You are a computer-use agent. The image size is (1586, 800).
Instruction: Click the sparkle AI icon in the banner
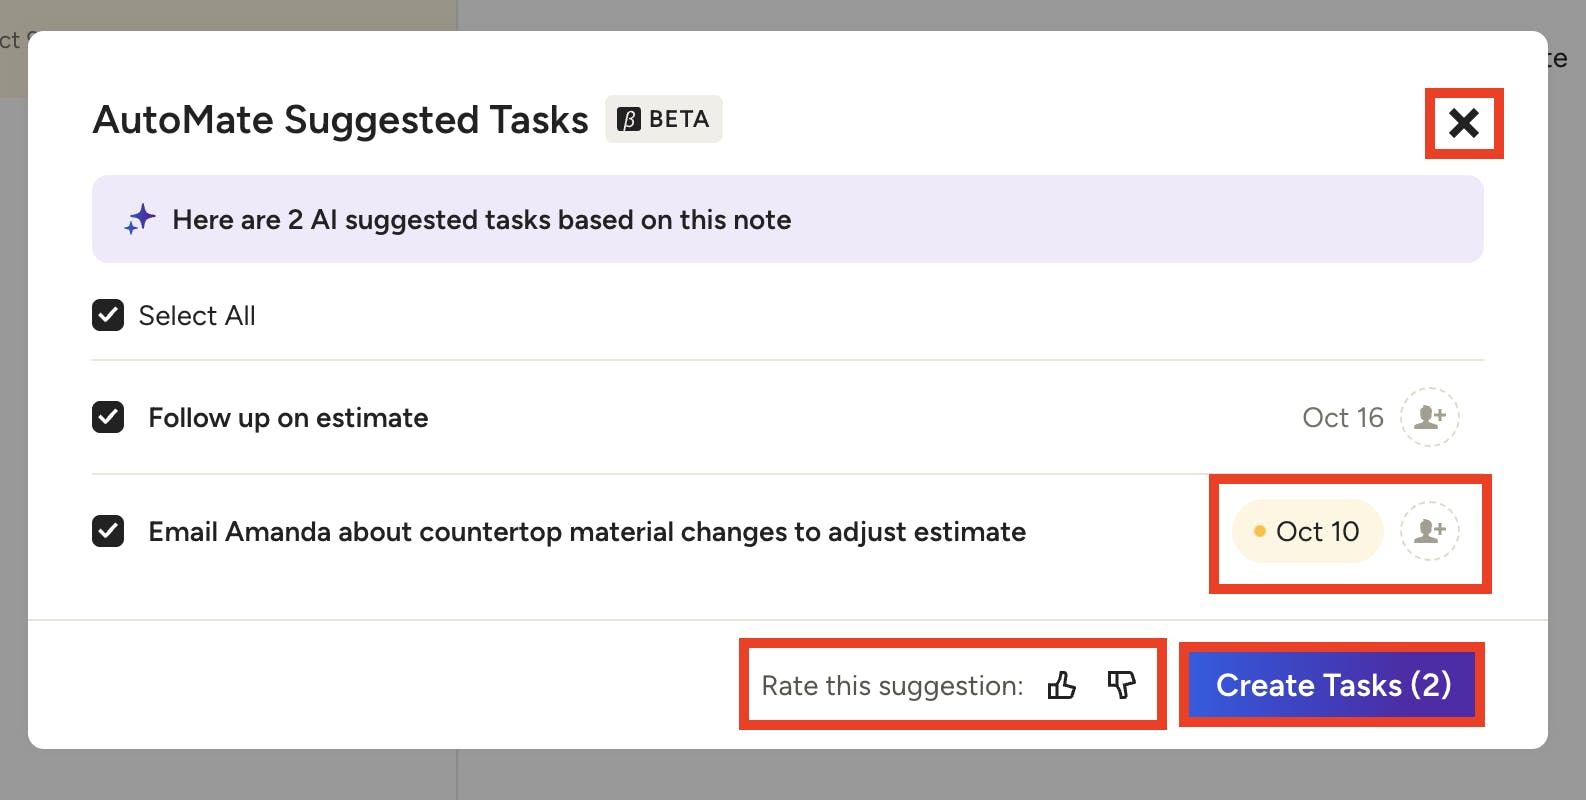tap(140, 219)
